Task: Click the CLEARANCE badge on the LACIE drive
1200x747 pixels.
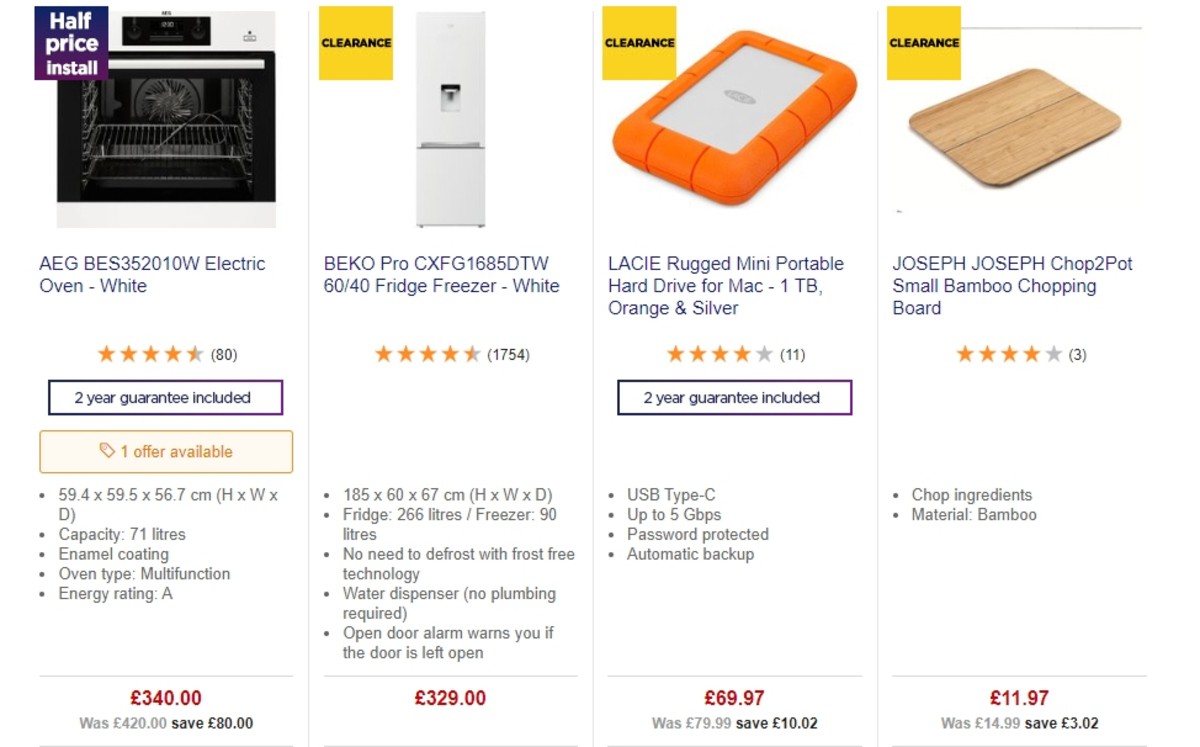Action: tap(639, 42)
